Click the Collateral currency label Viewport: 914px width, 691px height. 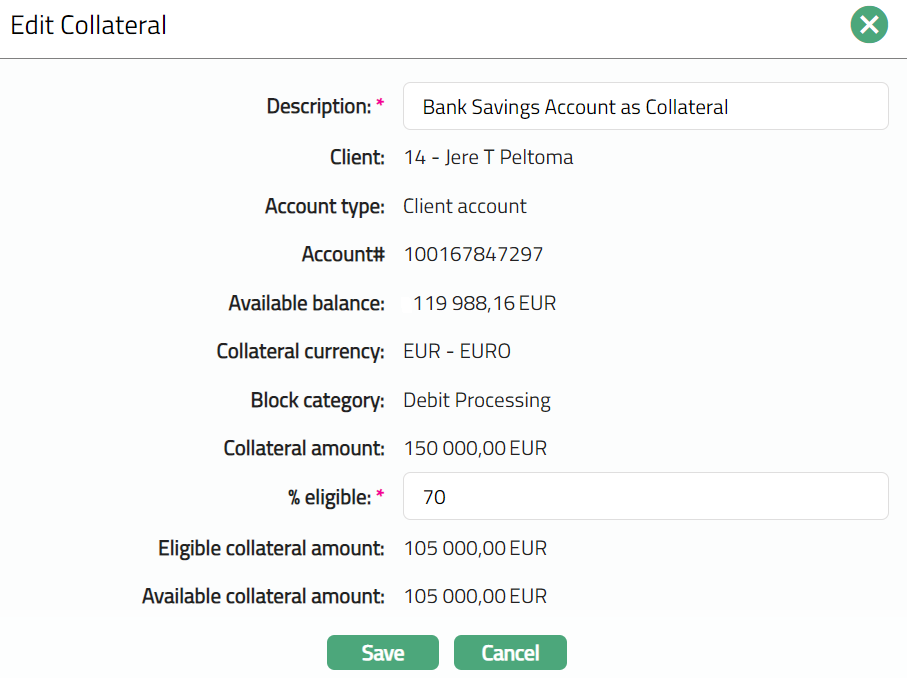coord(300,352)
